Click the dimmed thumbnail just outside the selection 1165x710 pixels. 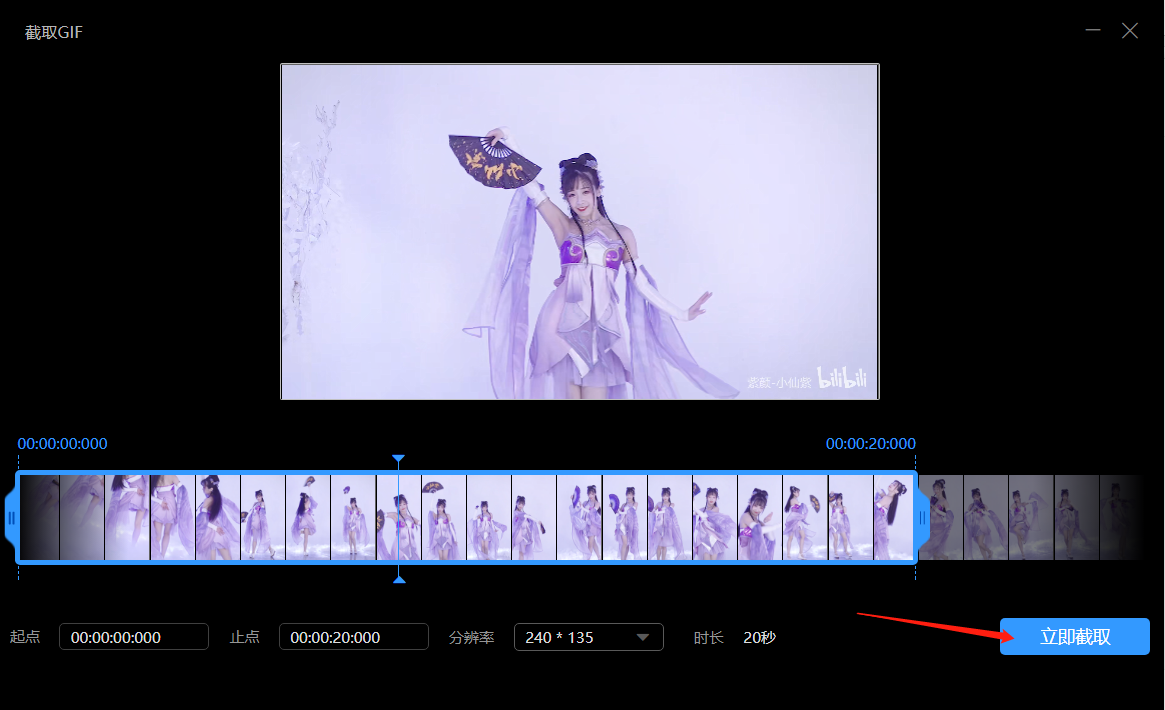[x=941, y=518]
